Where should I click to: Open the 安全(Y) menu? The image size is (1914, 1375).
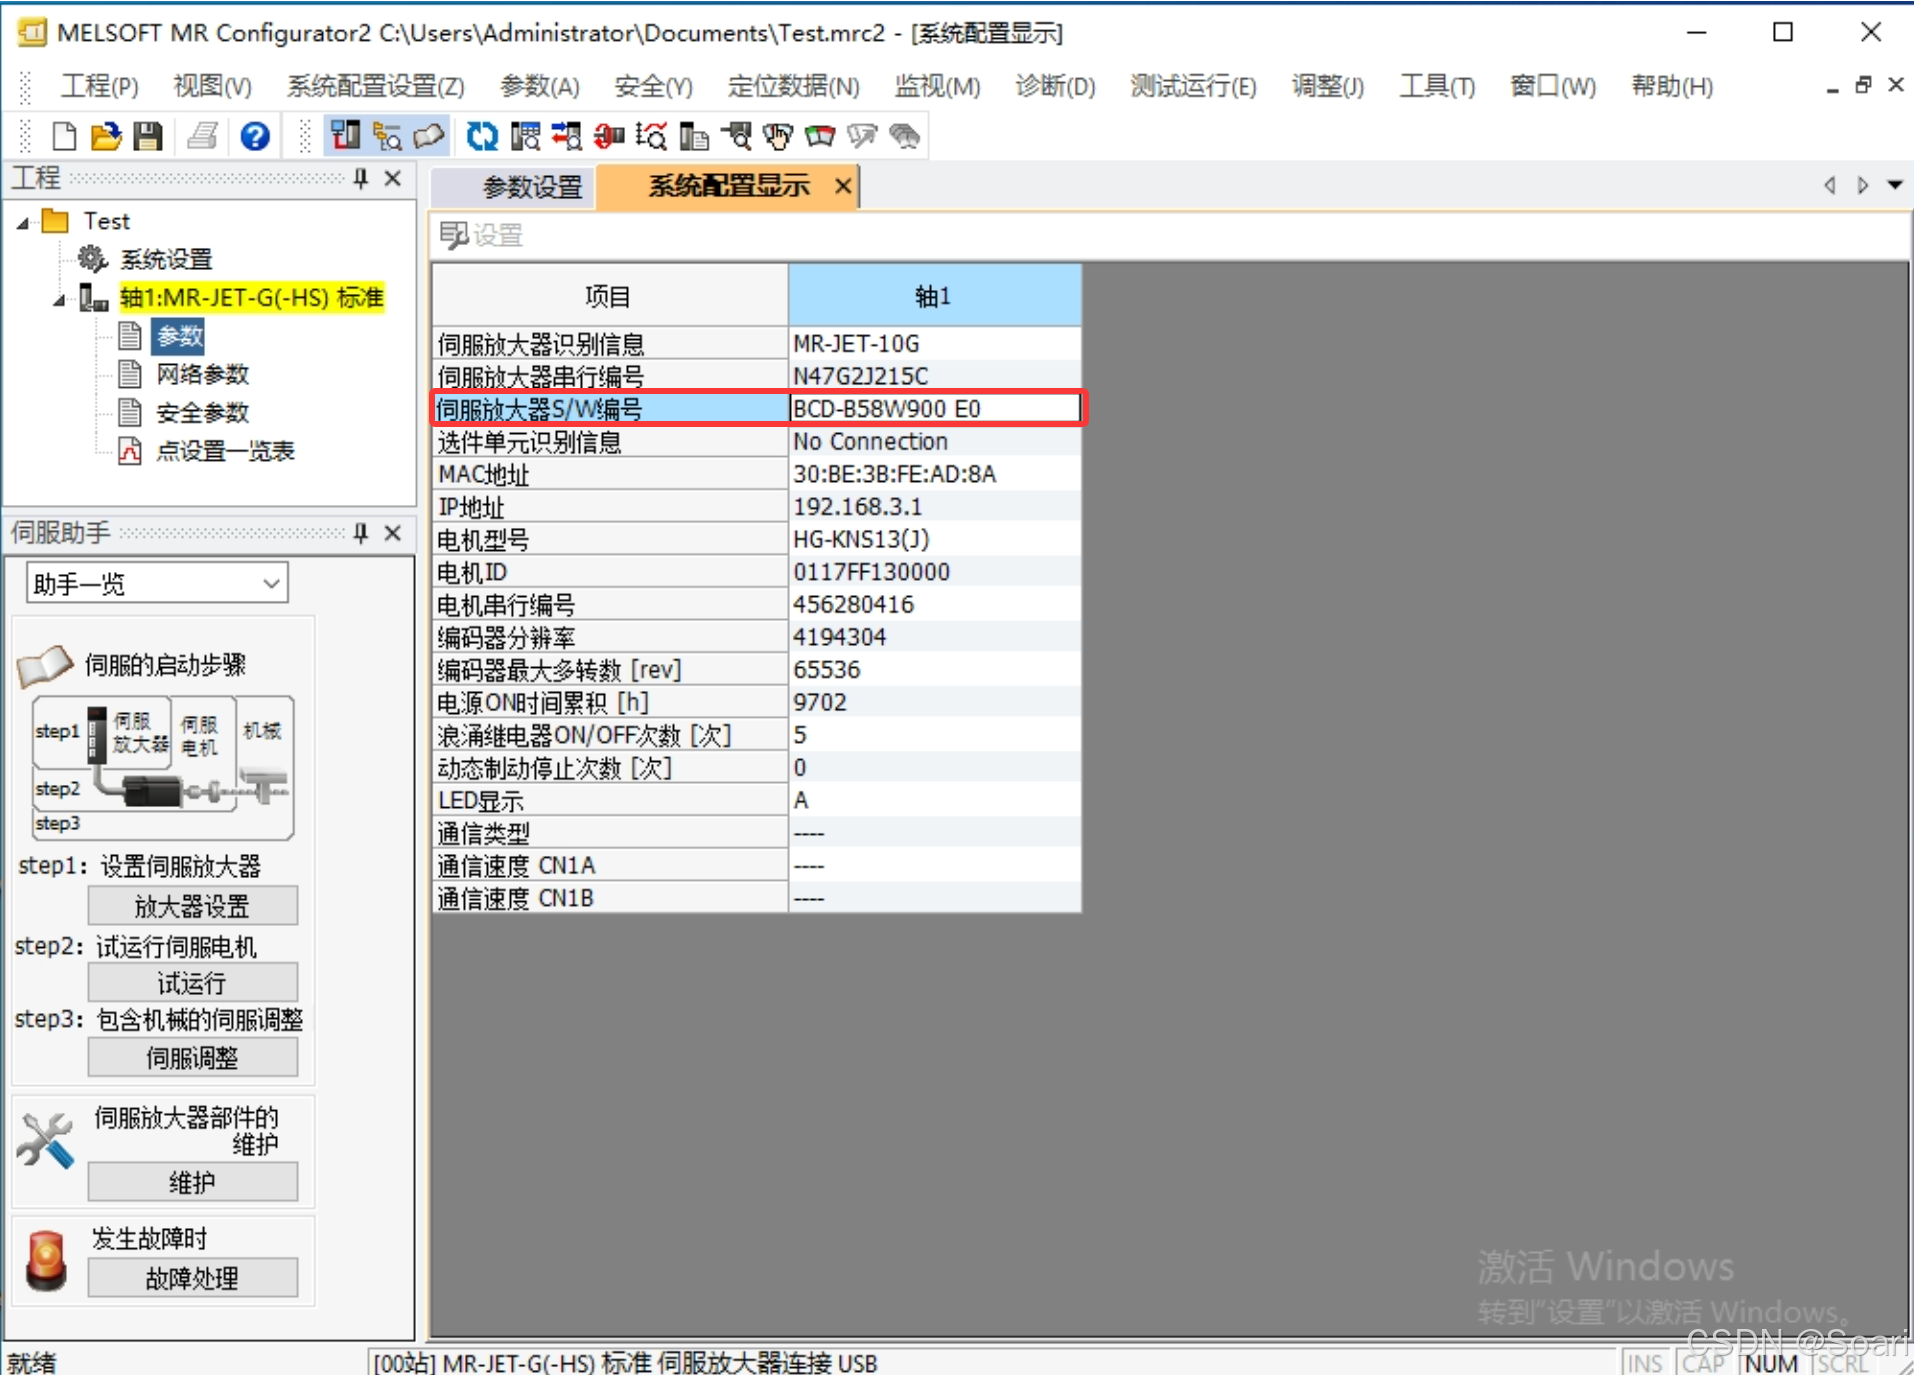653,87
